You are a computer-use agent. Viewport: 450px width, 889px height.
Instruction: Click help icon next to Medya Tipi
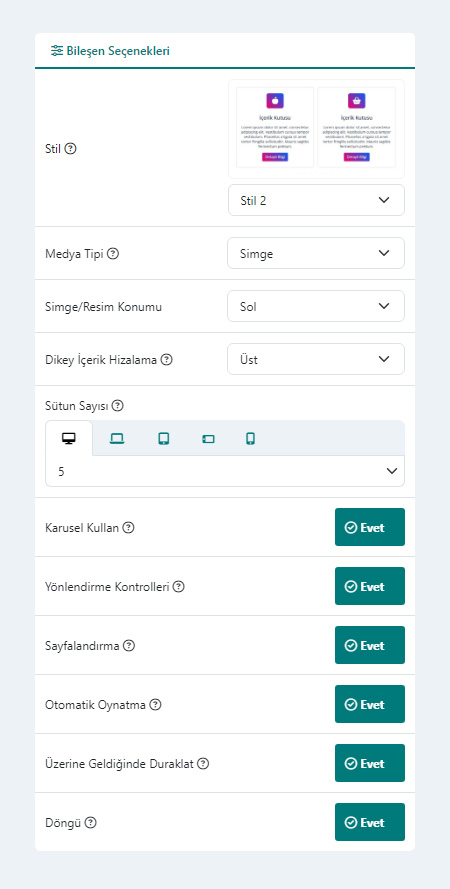(113, 253)
